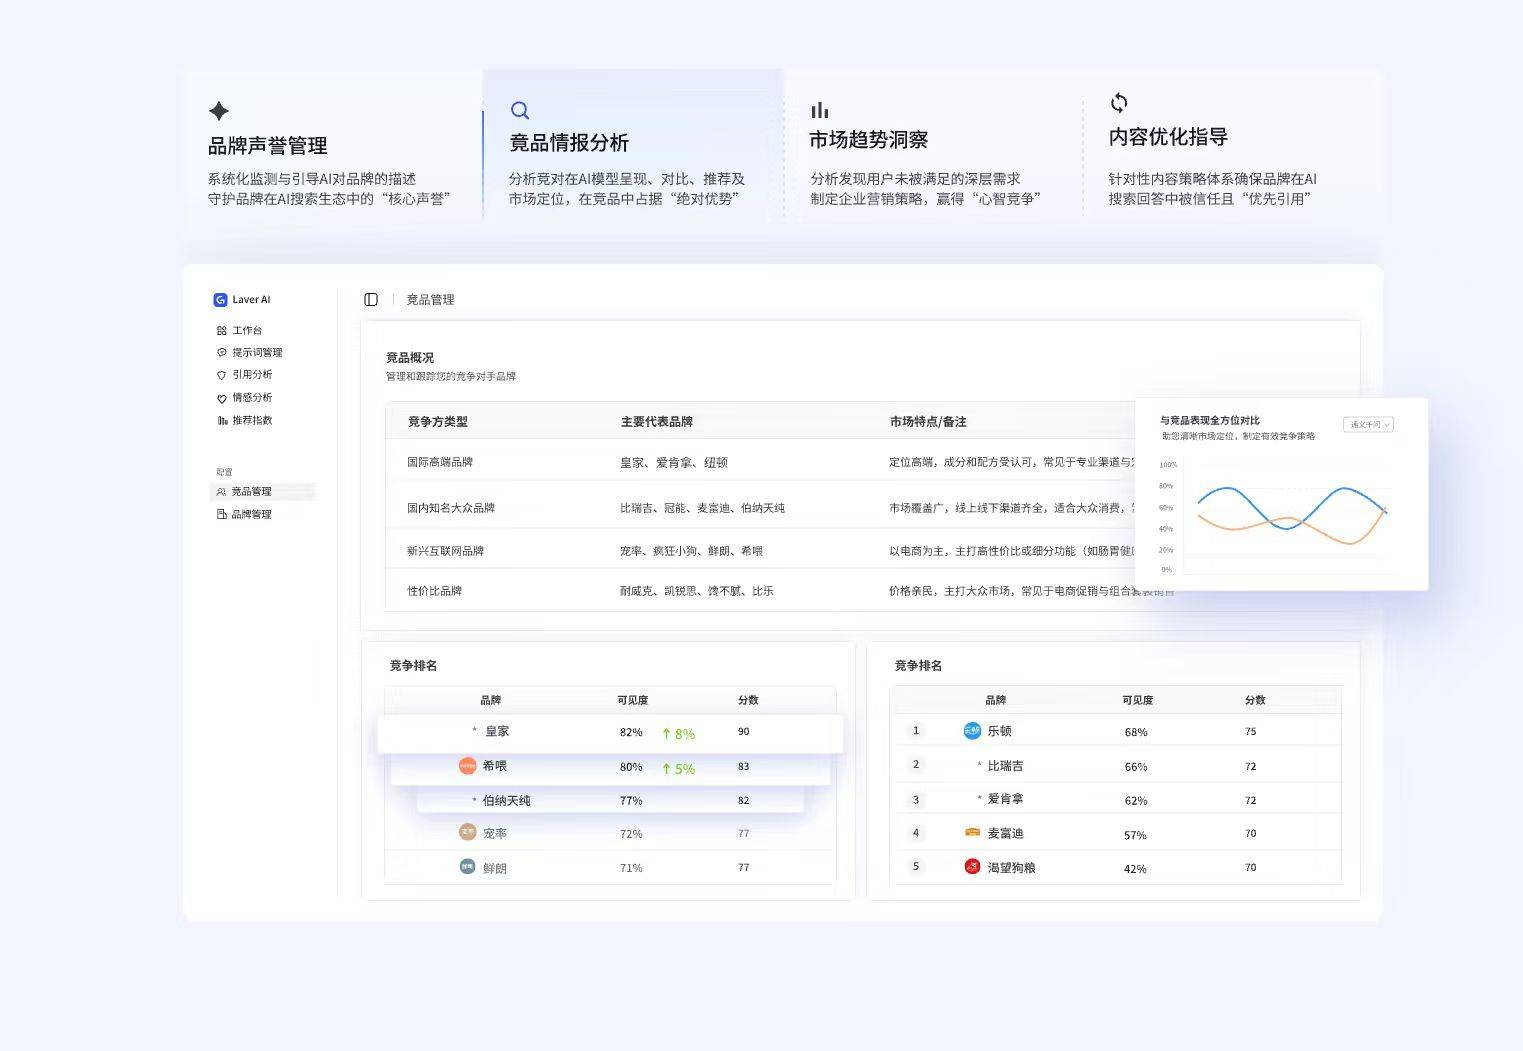
Task: Click the 品牌声誉管理 star icon
Action: point(219,111)
